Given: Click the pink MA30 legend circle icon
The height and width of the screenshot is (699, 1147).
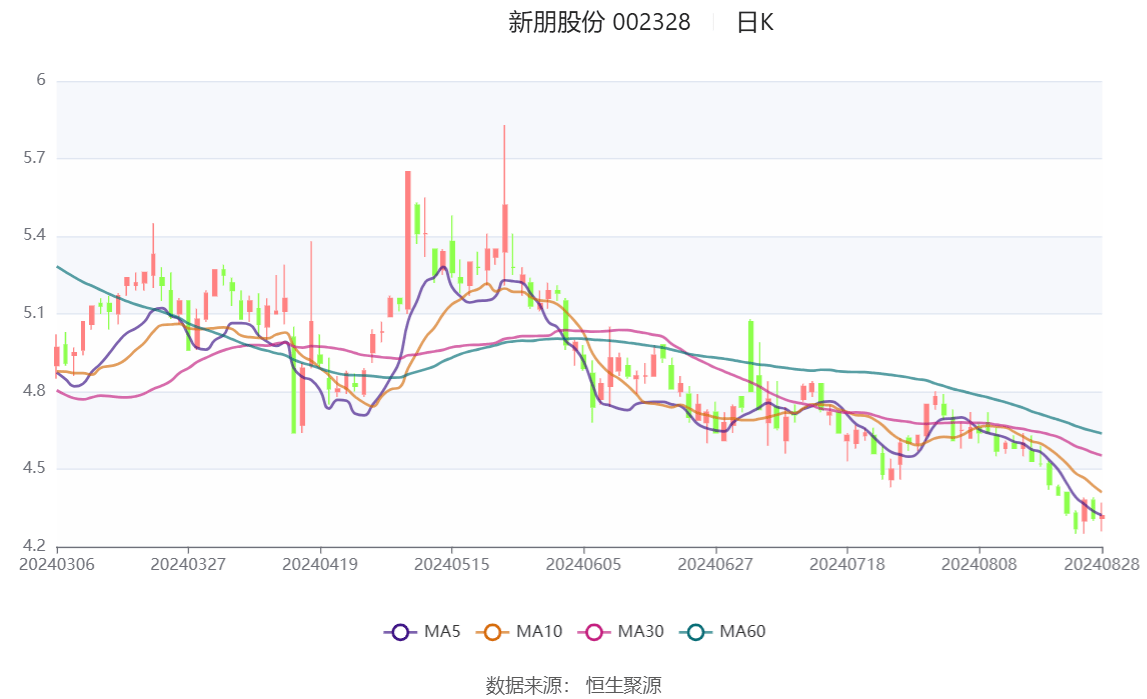Looking at the screenshot, I should tap(594, 631).
